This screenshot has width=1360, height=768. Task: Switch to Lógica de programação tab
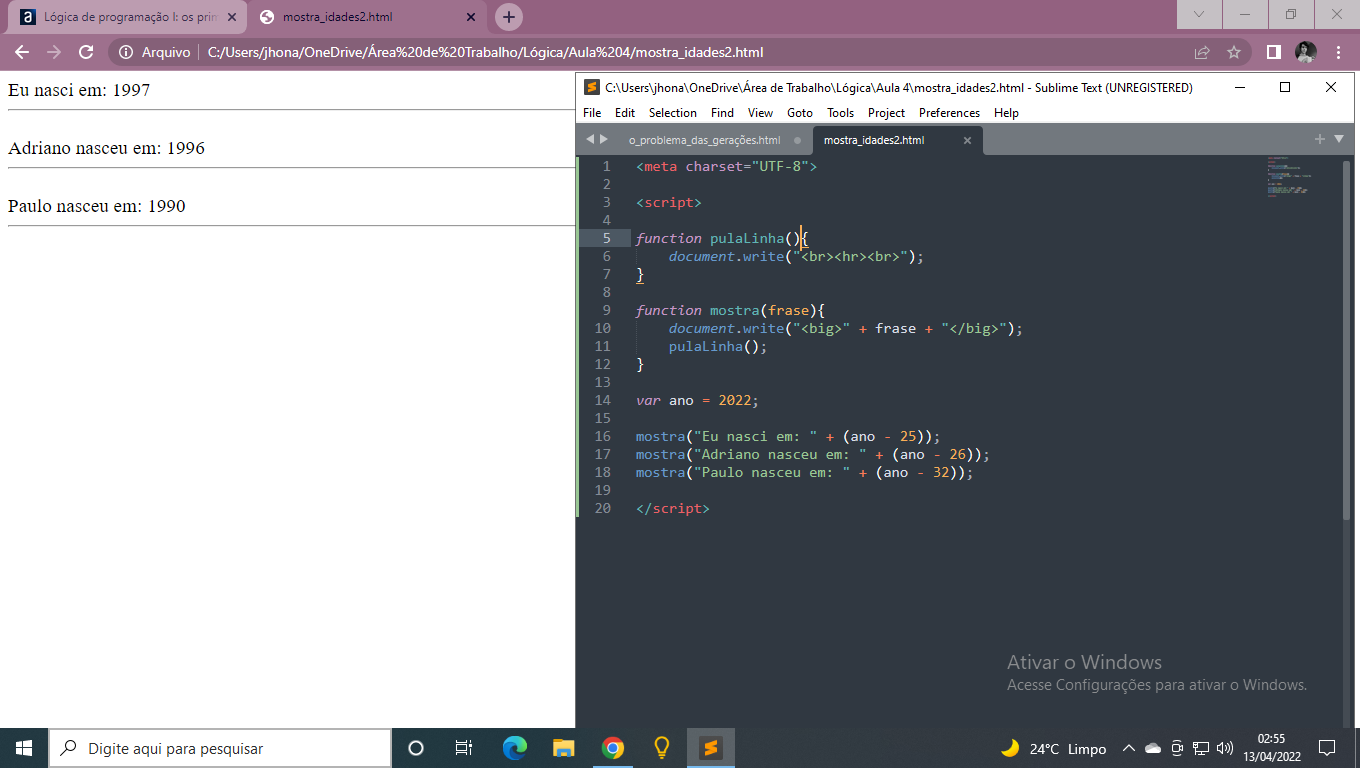tap(125, 17)
